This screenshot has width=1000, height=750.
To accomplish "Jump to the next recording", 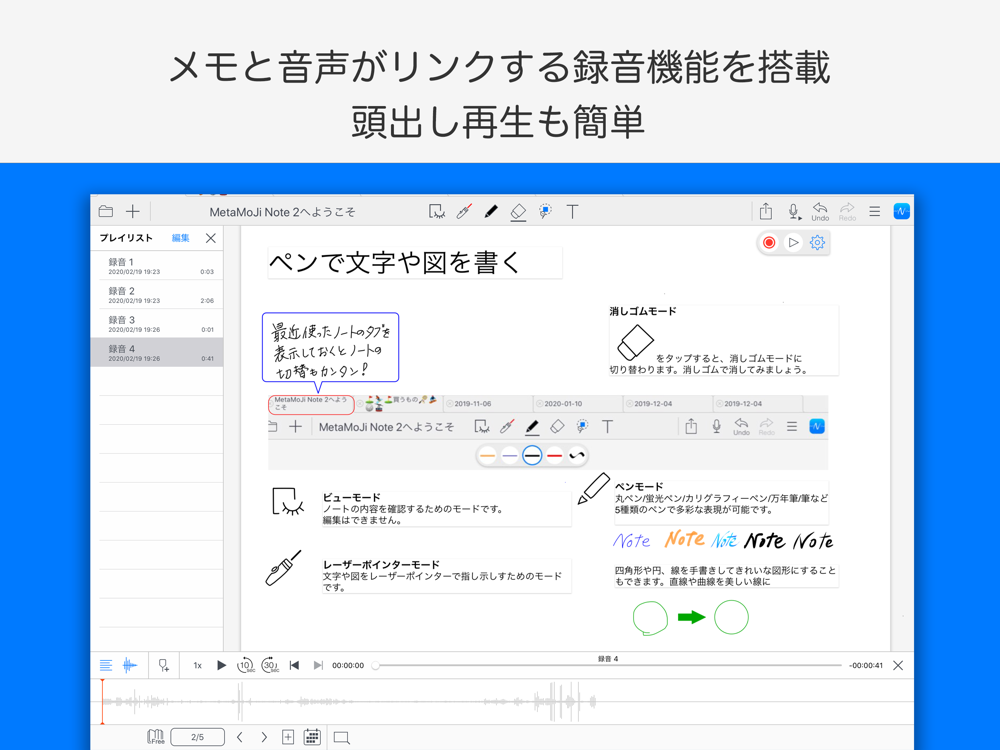I will [318, 665].
